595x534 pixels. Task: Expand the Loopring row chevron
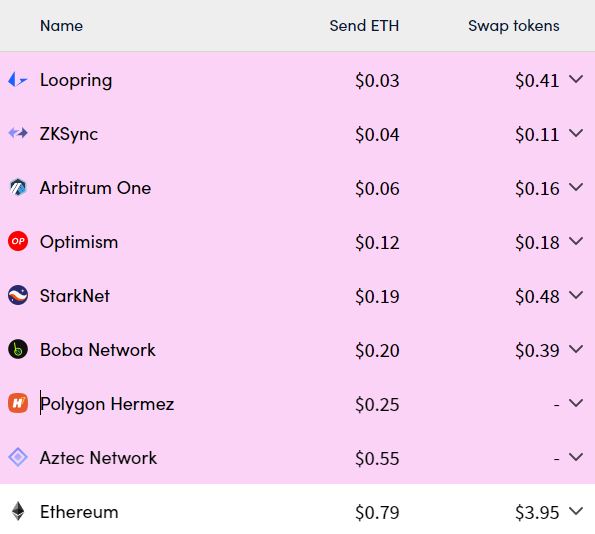tap(576, 79)
